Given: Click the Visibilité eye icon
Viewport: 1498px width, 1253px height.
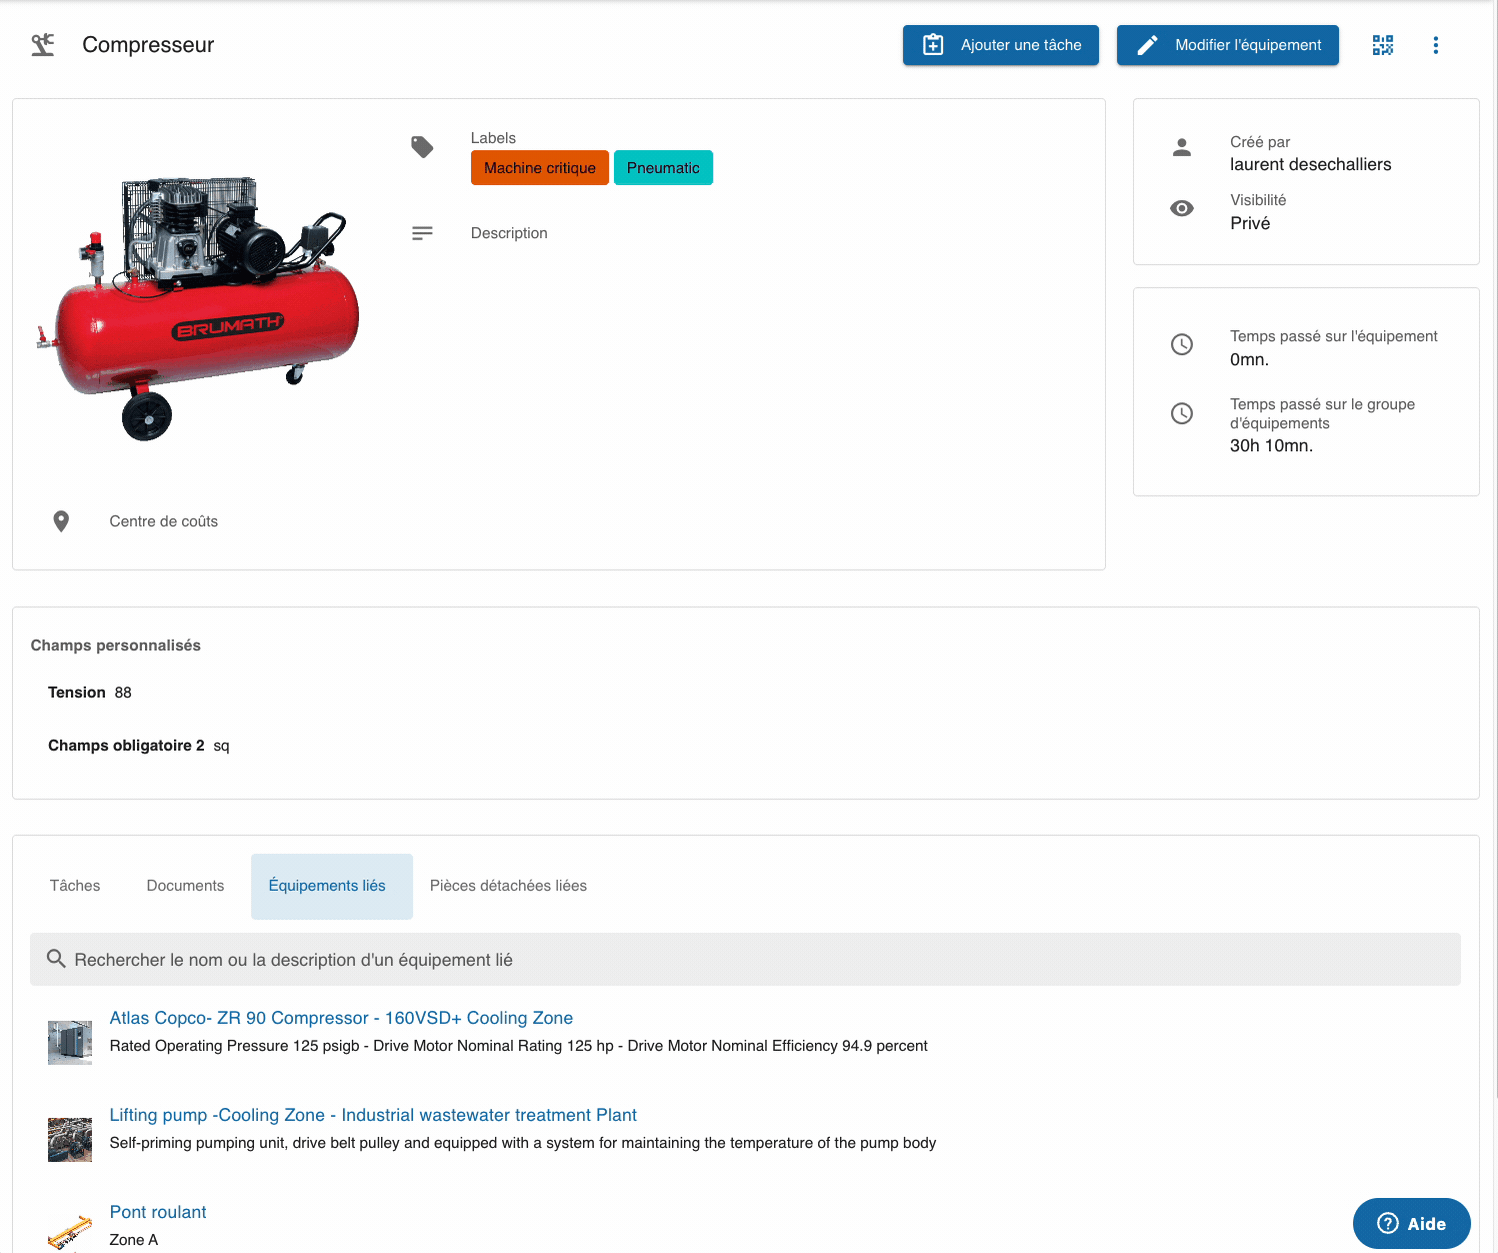Looking at the screenshot, I should (1181, 209).
